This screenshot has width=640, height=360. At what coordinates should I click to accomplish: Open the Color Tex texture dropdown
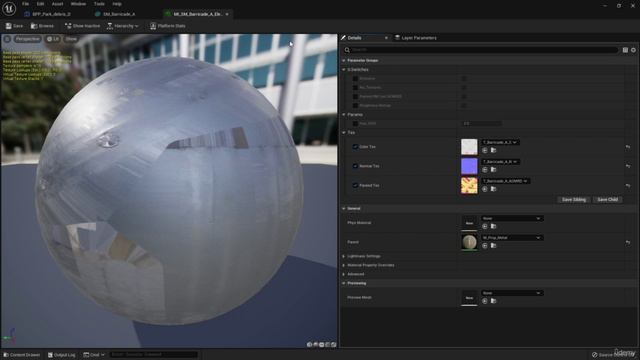[500, 142]
